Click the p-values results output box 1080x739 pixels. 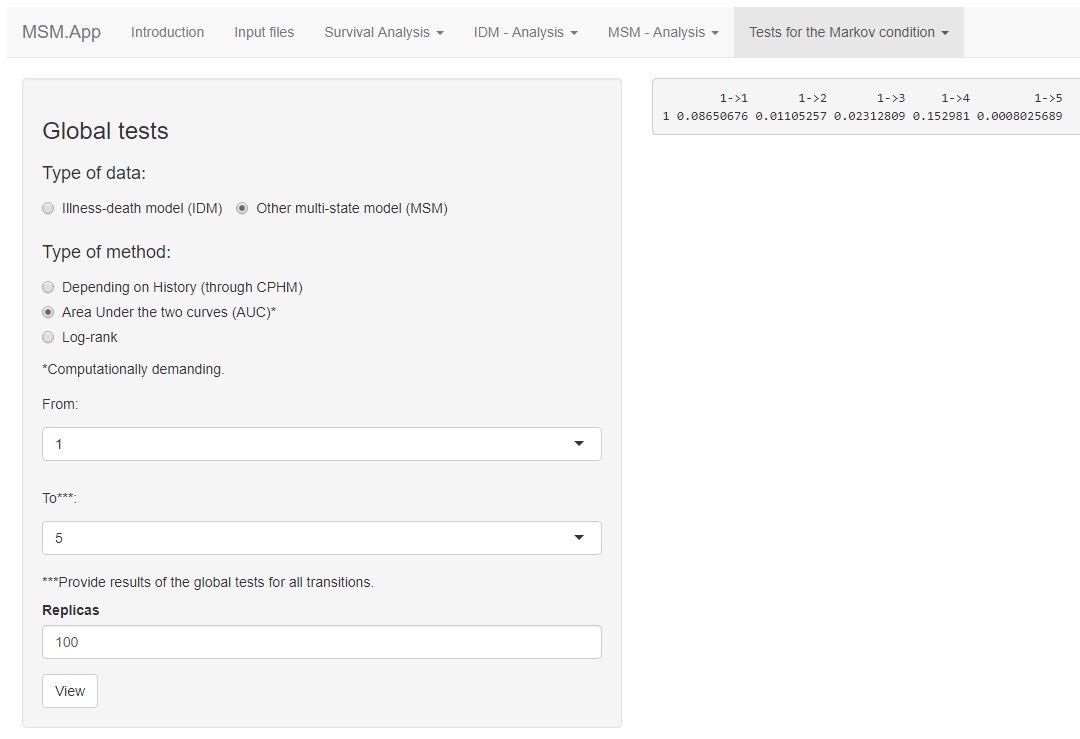pos(865,107)
